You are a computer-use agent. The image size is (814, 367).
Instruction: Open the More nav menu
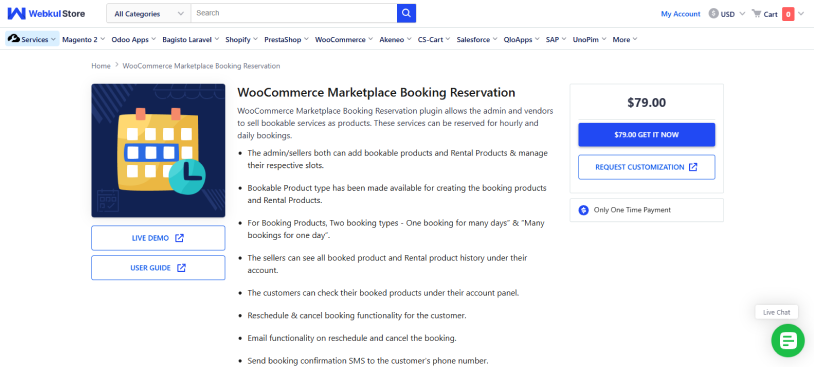pyautogui.click(x=625, y=39)
